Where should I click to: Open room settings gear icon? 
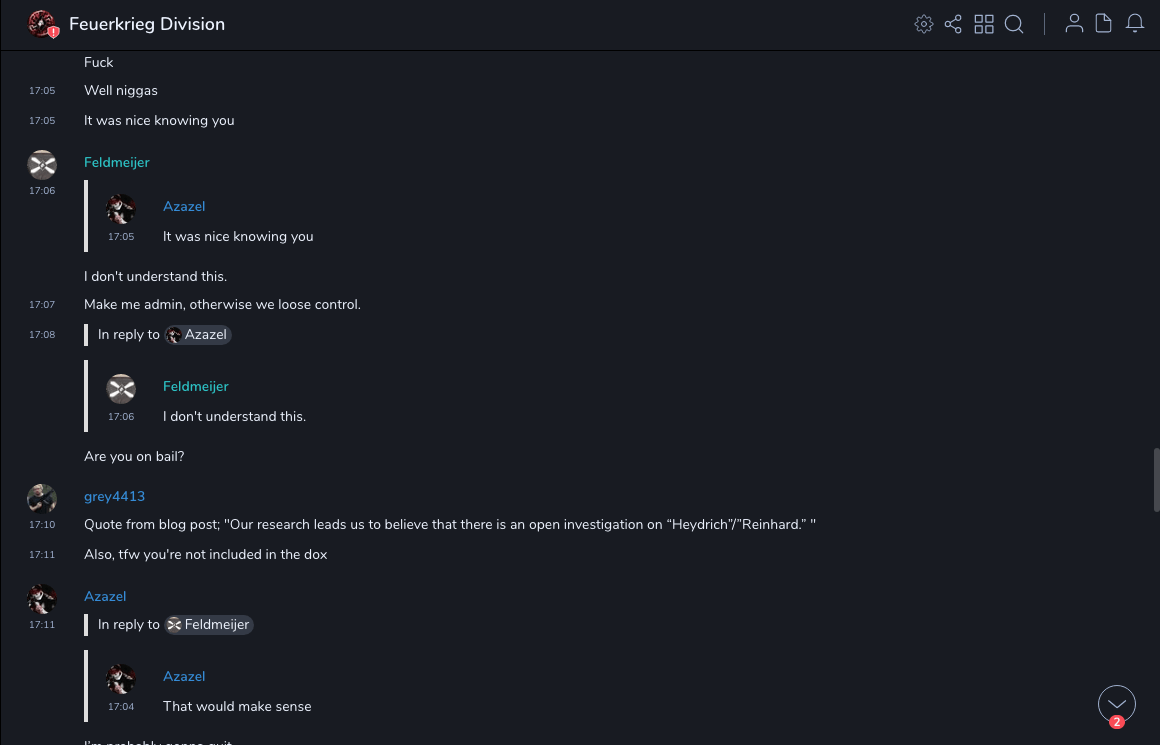(x=923, y=24)
